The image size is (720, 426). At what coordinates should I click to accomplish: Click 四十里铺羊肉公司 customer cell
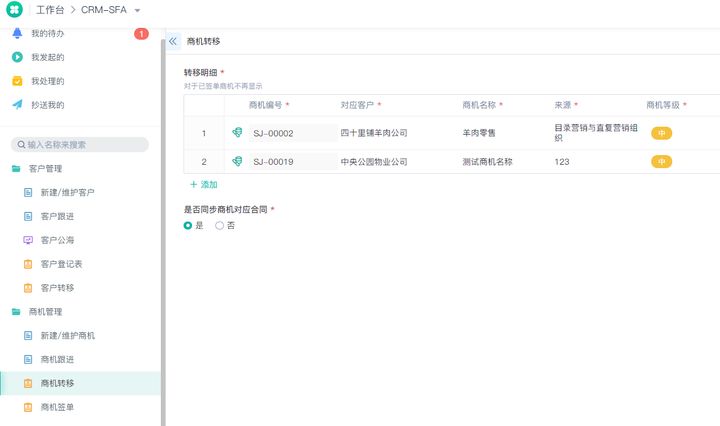pos(374,133)
